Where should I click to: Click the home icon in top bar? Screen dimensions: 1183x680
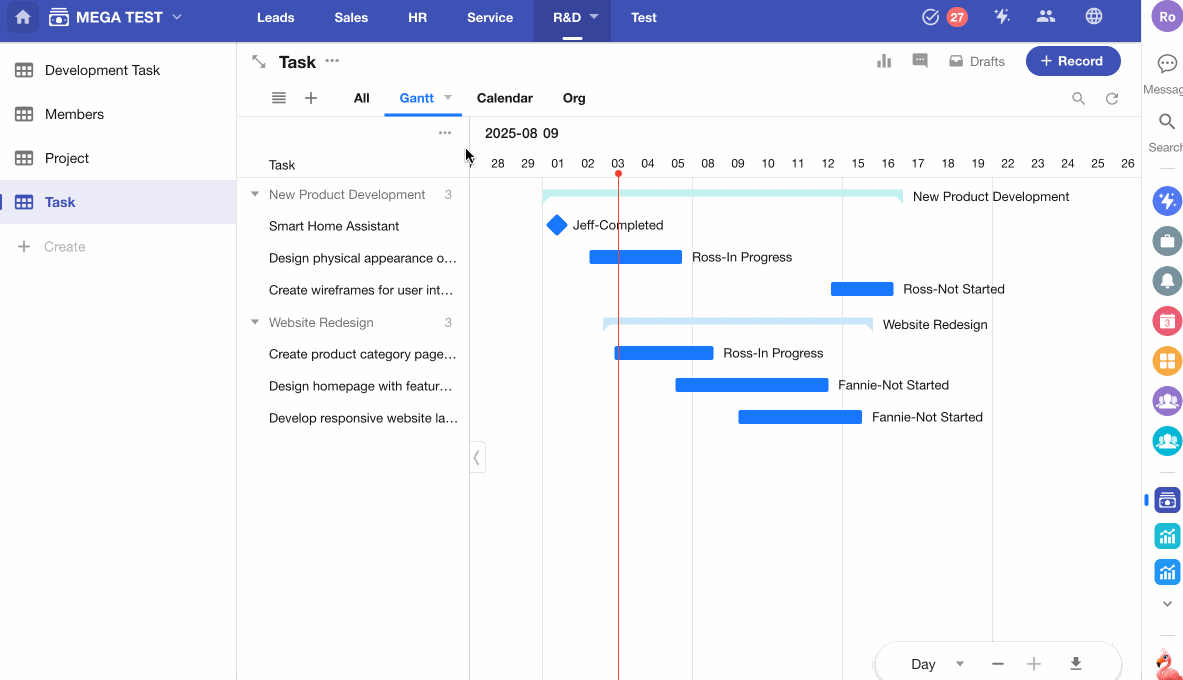[23, 17]
